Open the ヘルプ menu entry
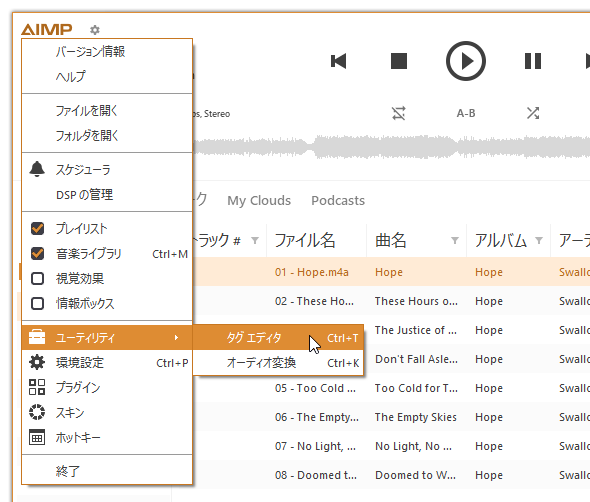This screenshot has height=502, width=590. (107, 76)
